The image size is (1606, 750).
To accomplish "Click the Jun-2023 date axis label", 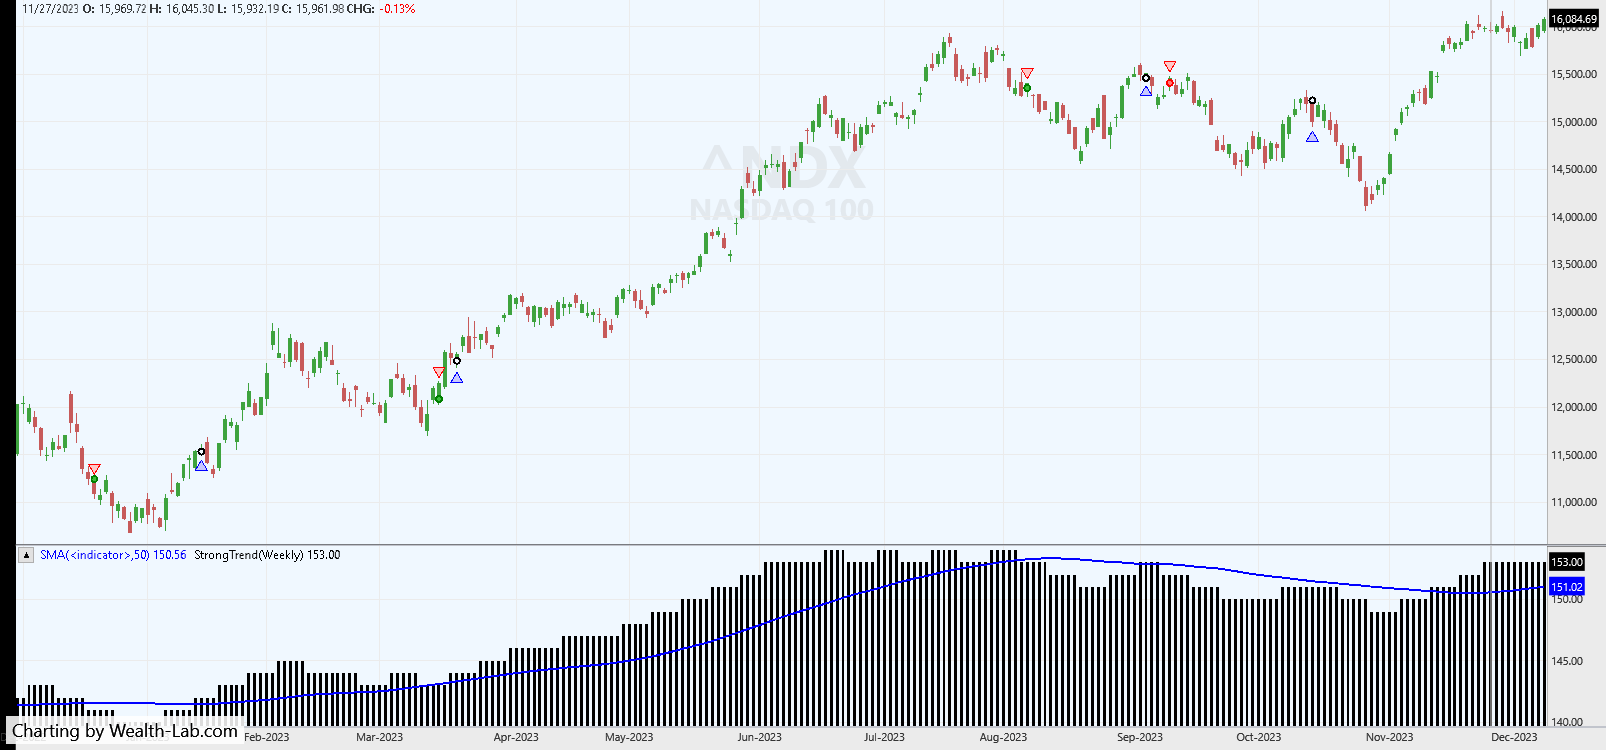I will (760, 737).
